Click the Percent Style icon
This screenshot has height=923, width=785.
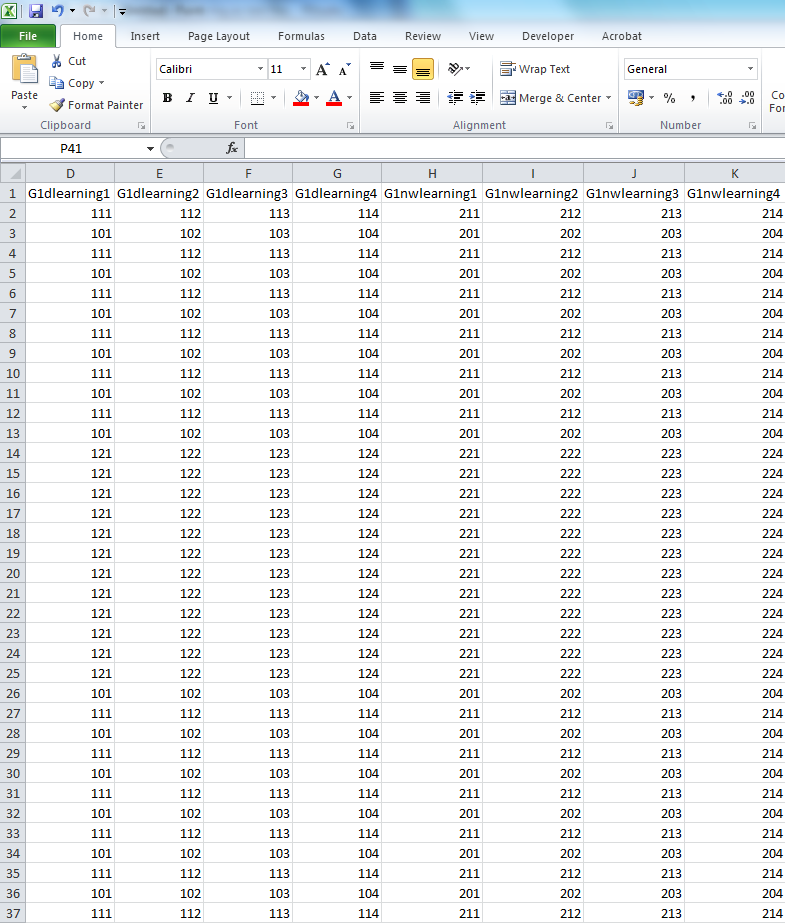click(669, 98)
